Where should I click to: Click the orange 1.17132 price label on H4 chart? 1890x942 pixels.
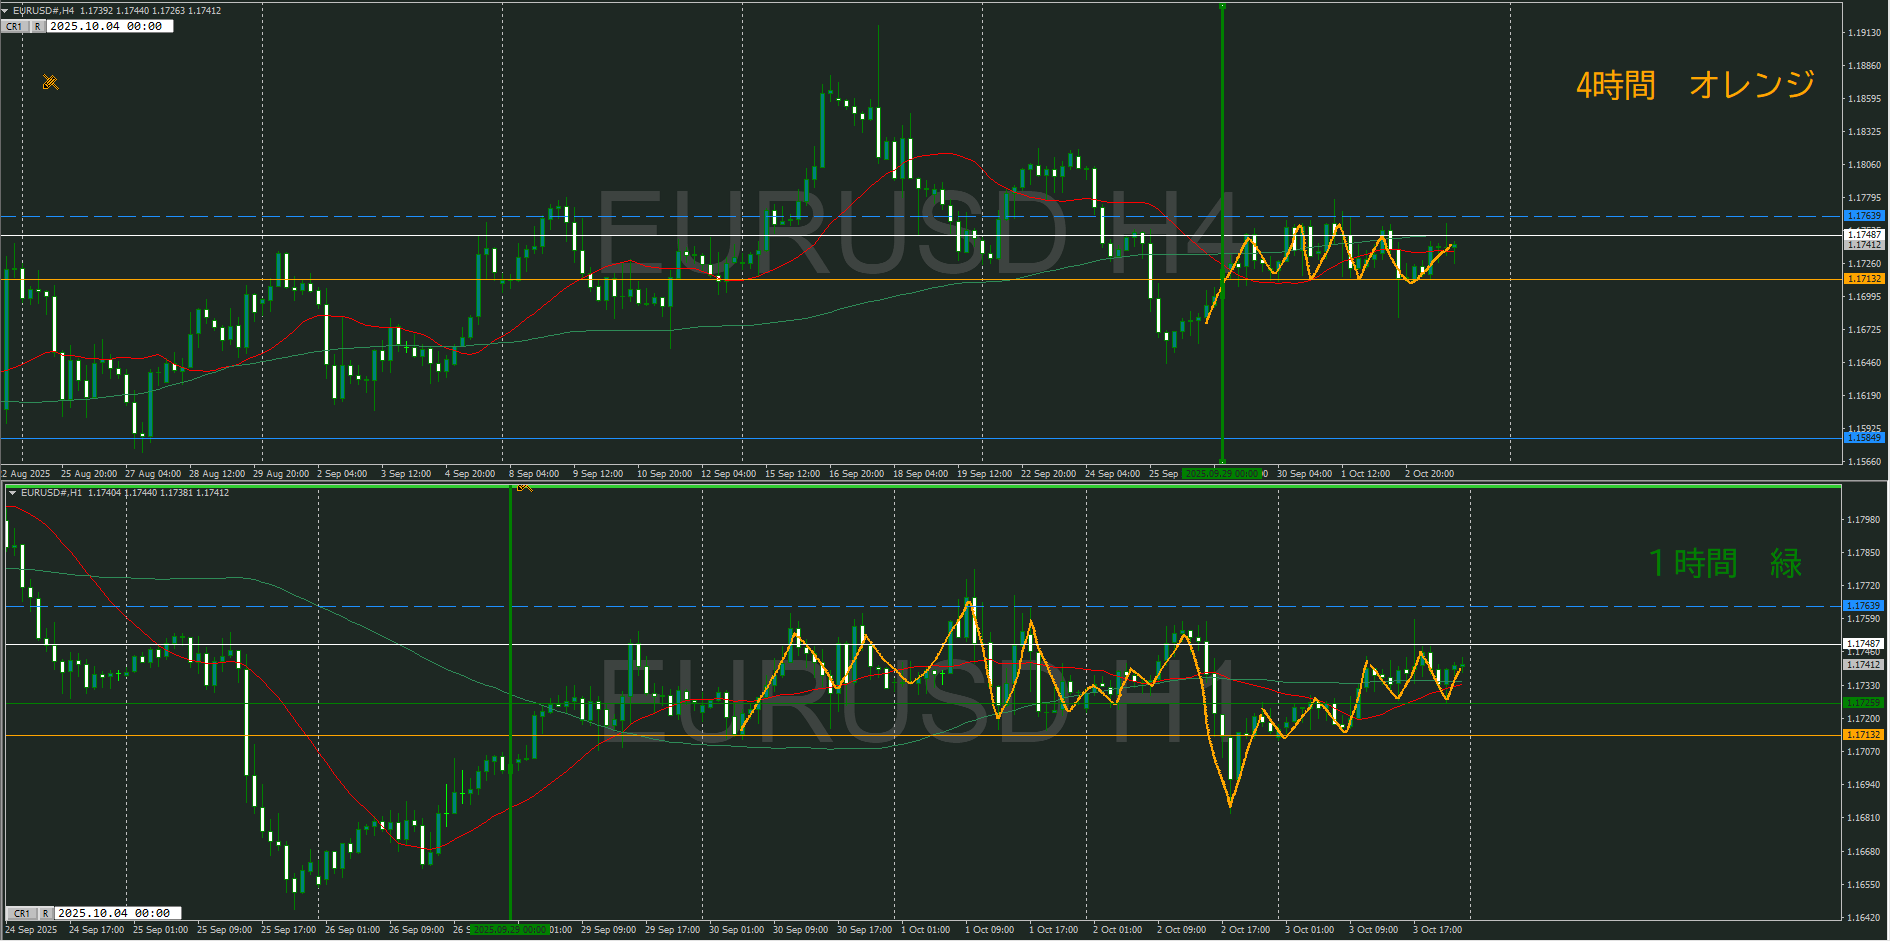click(x=1863, y=279)
